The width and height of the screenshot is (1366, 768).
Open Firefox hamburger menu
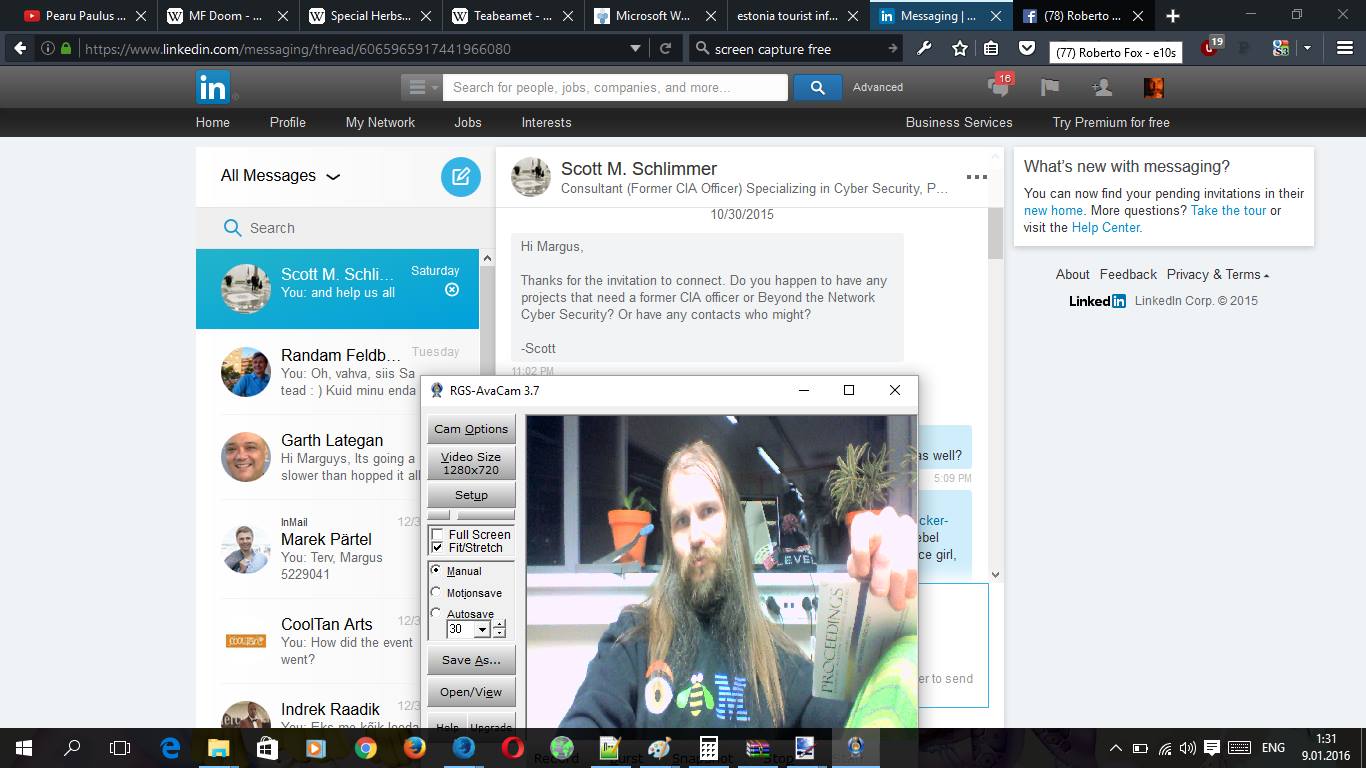1345,48
